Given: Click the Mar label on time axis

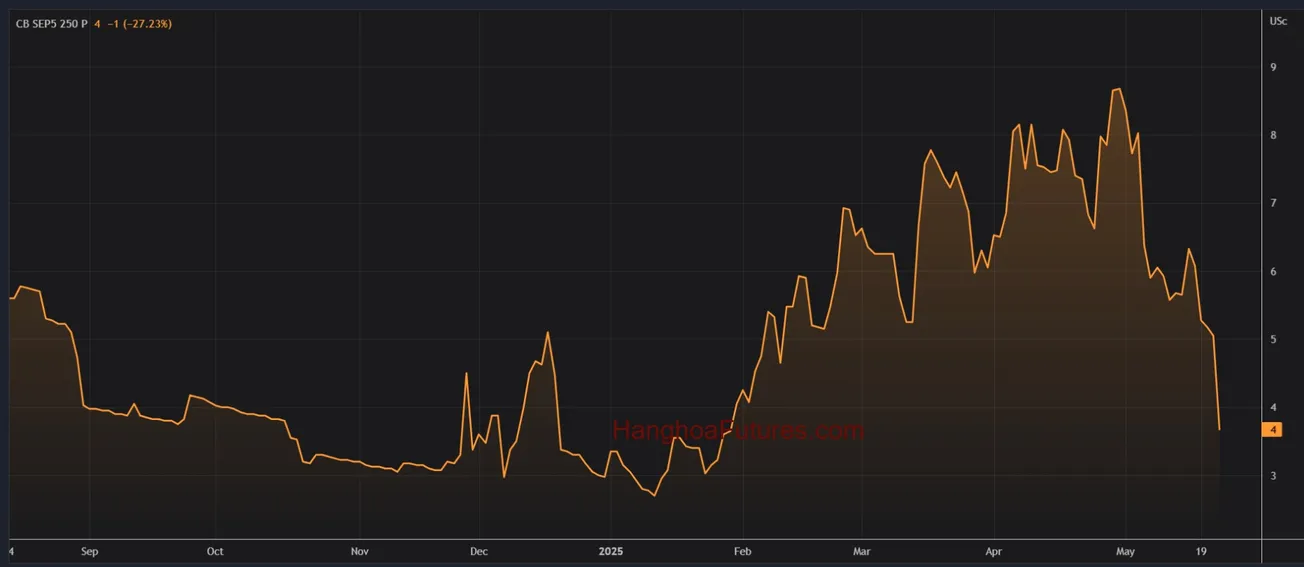Looking at the screenshot, I should pos(862,551).
